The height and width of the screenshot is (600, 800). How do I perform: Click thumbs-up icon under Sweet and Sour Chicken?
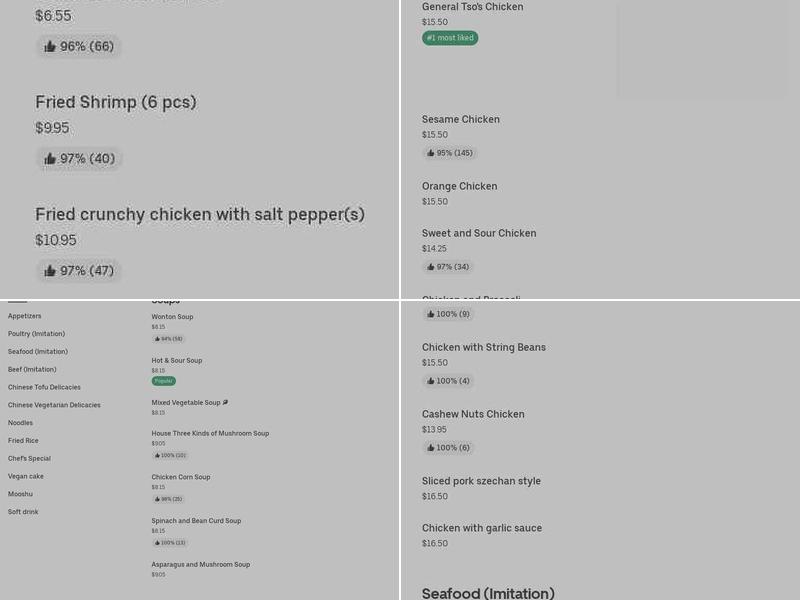431,267
